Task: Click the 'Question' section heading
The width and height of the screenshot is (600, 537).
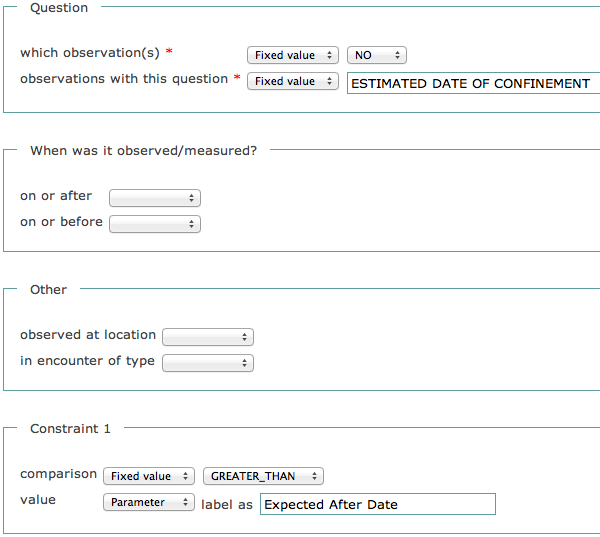Action: click(x=59, y=8)
